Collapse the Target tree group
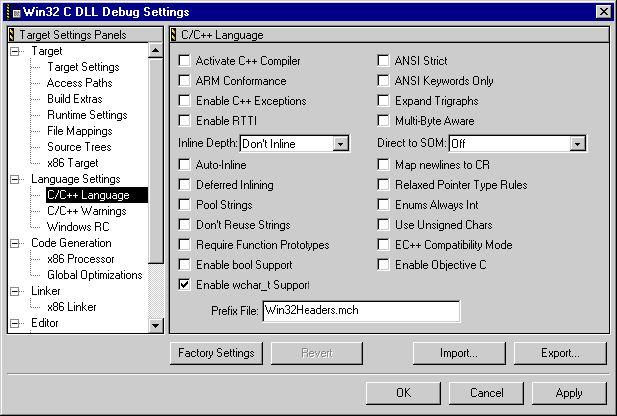 [15, 51]
